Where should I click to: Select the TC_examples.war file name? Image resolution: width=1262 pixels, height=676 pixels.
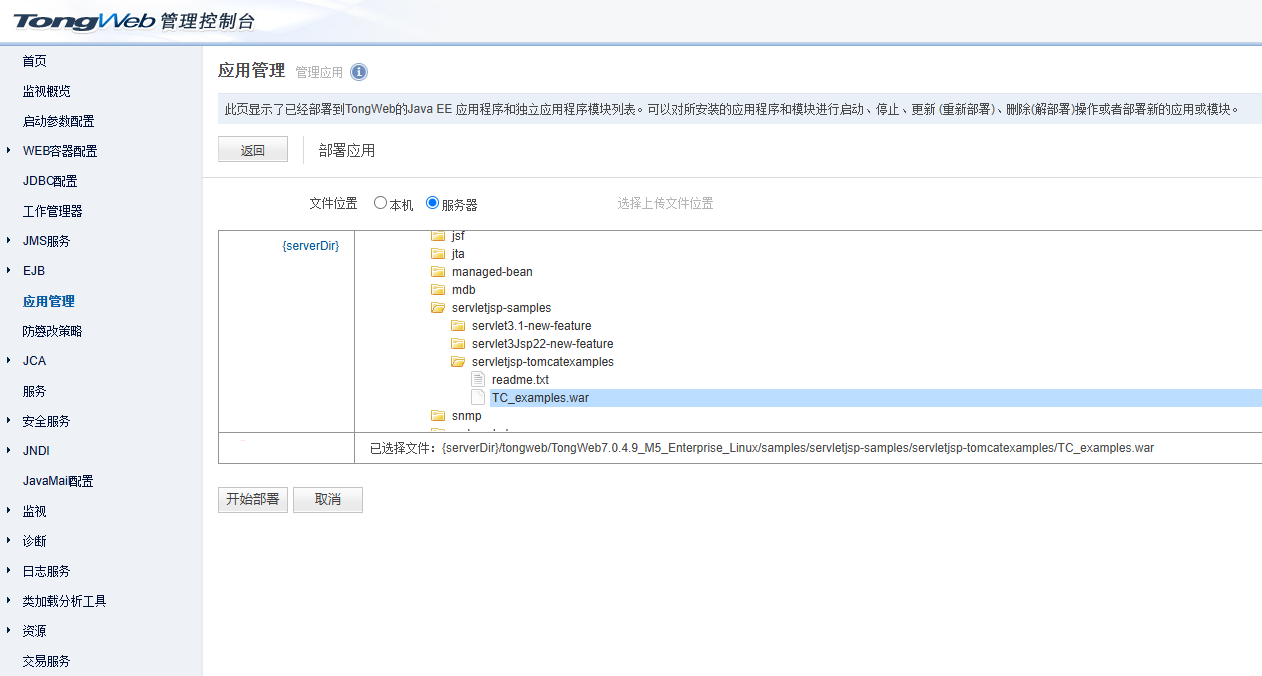540,398
